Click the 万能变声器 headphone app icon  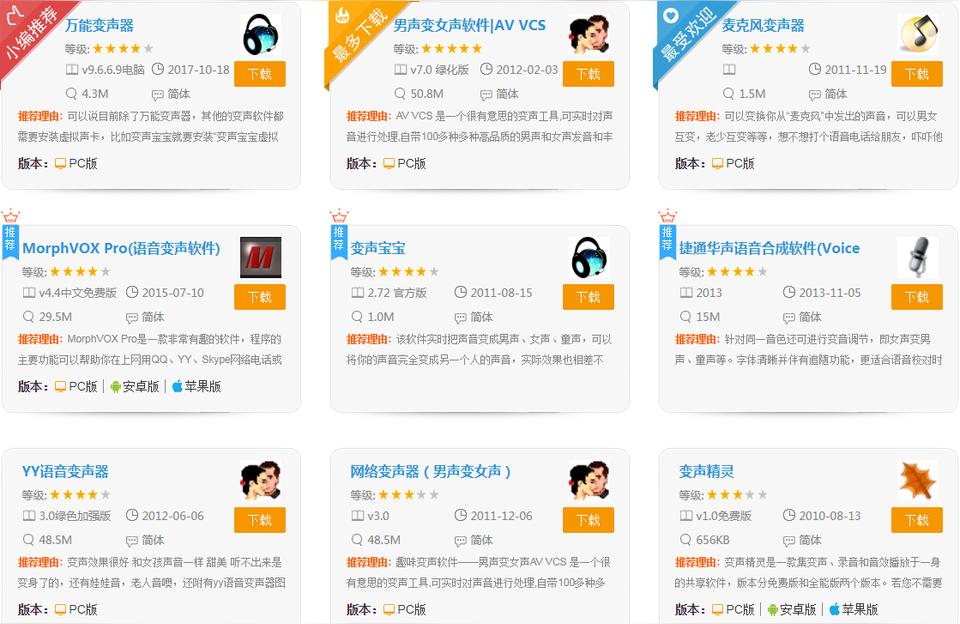point(261,35)
